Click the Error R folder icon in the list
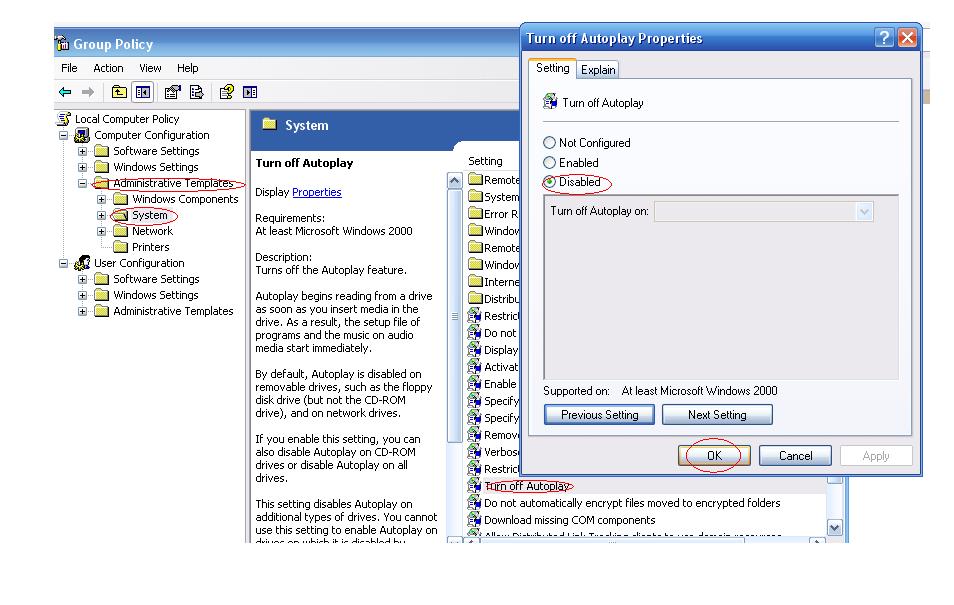This screenshot has width=954, height=605. point(475,213)
